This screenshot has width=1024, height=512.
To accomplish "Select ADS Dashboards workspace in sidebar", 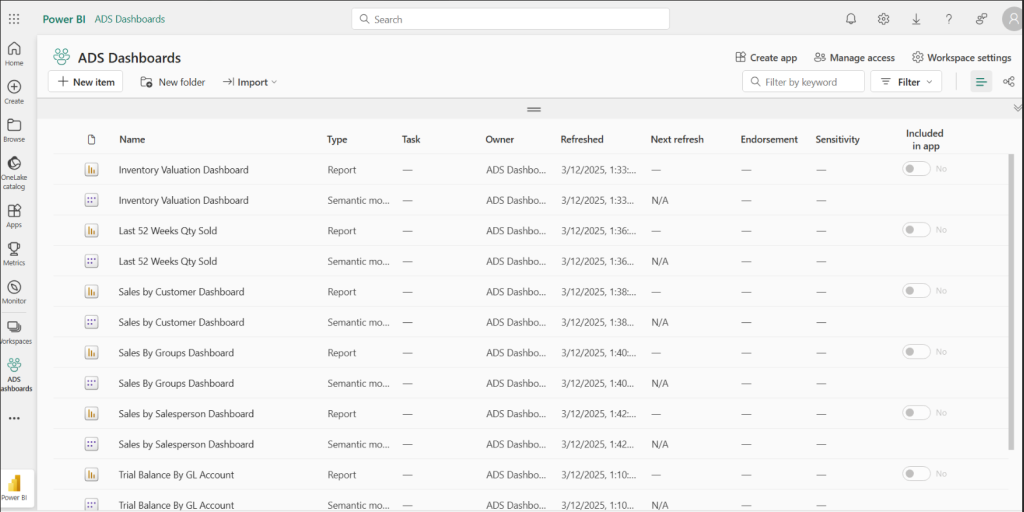I will coord(14,374).
